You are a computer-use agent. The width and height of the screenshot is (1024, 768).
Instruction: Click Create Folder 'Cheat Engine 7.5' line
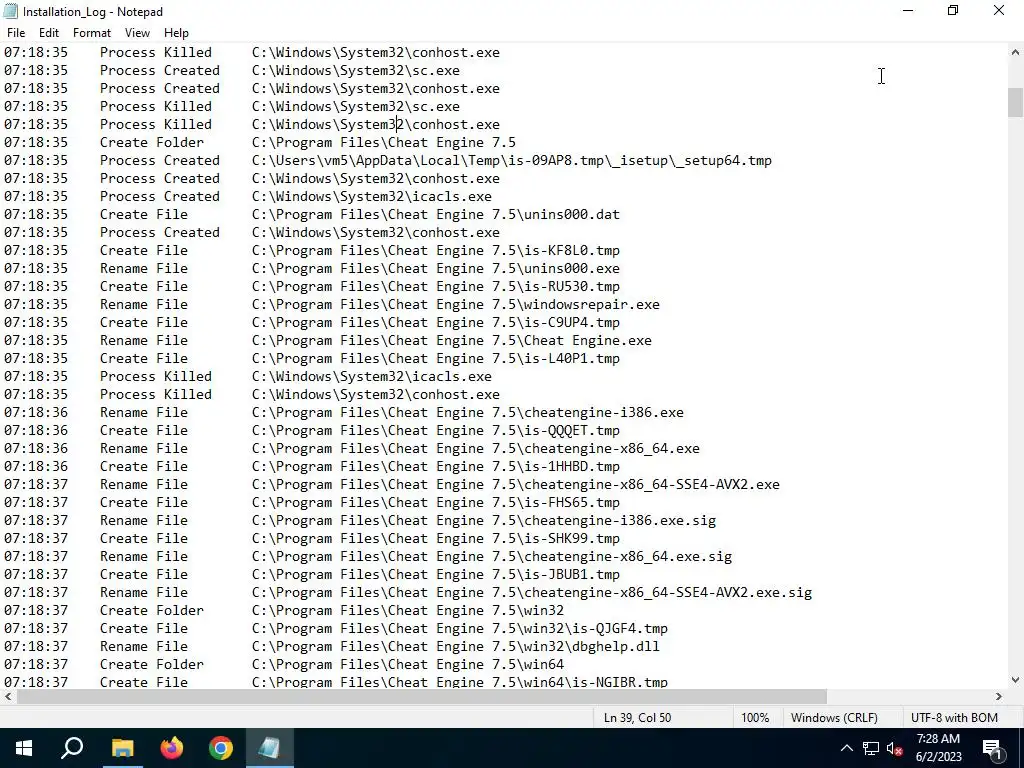tap(260, 143)
